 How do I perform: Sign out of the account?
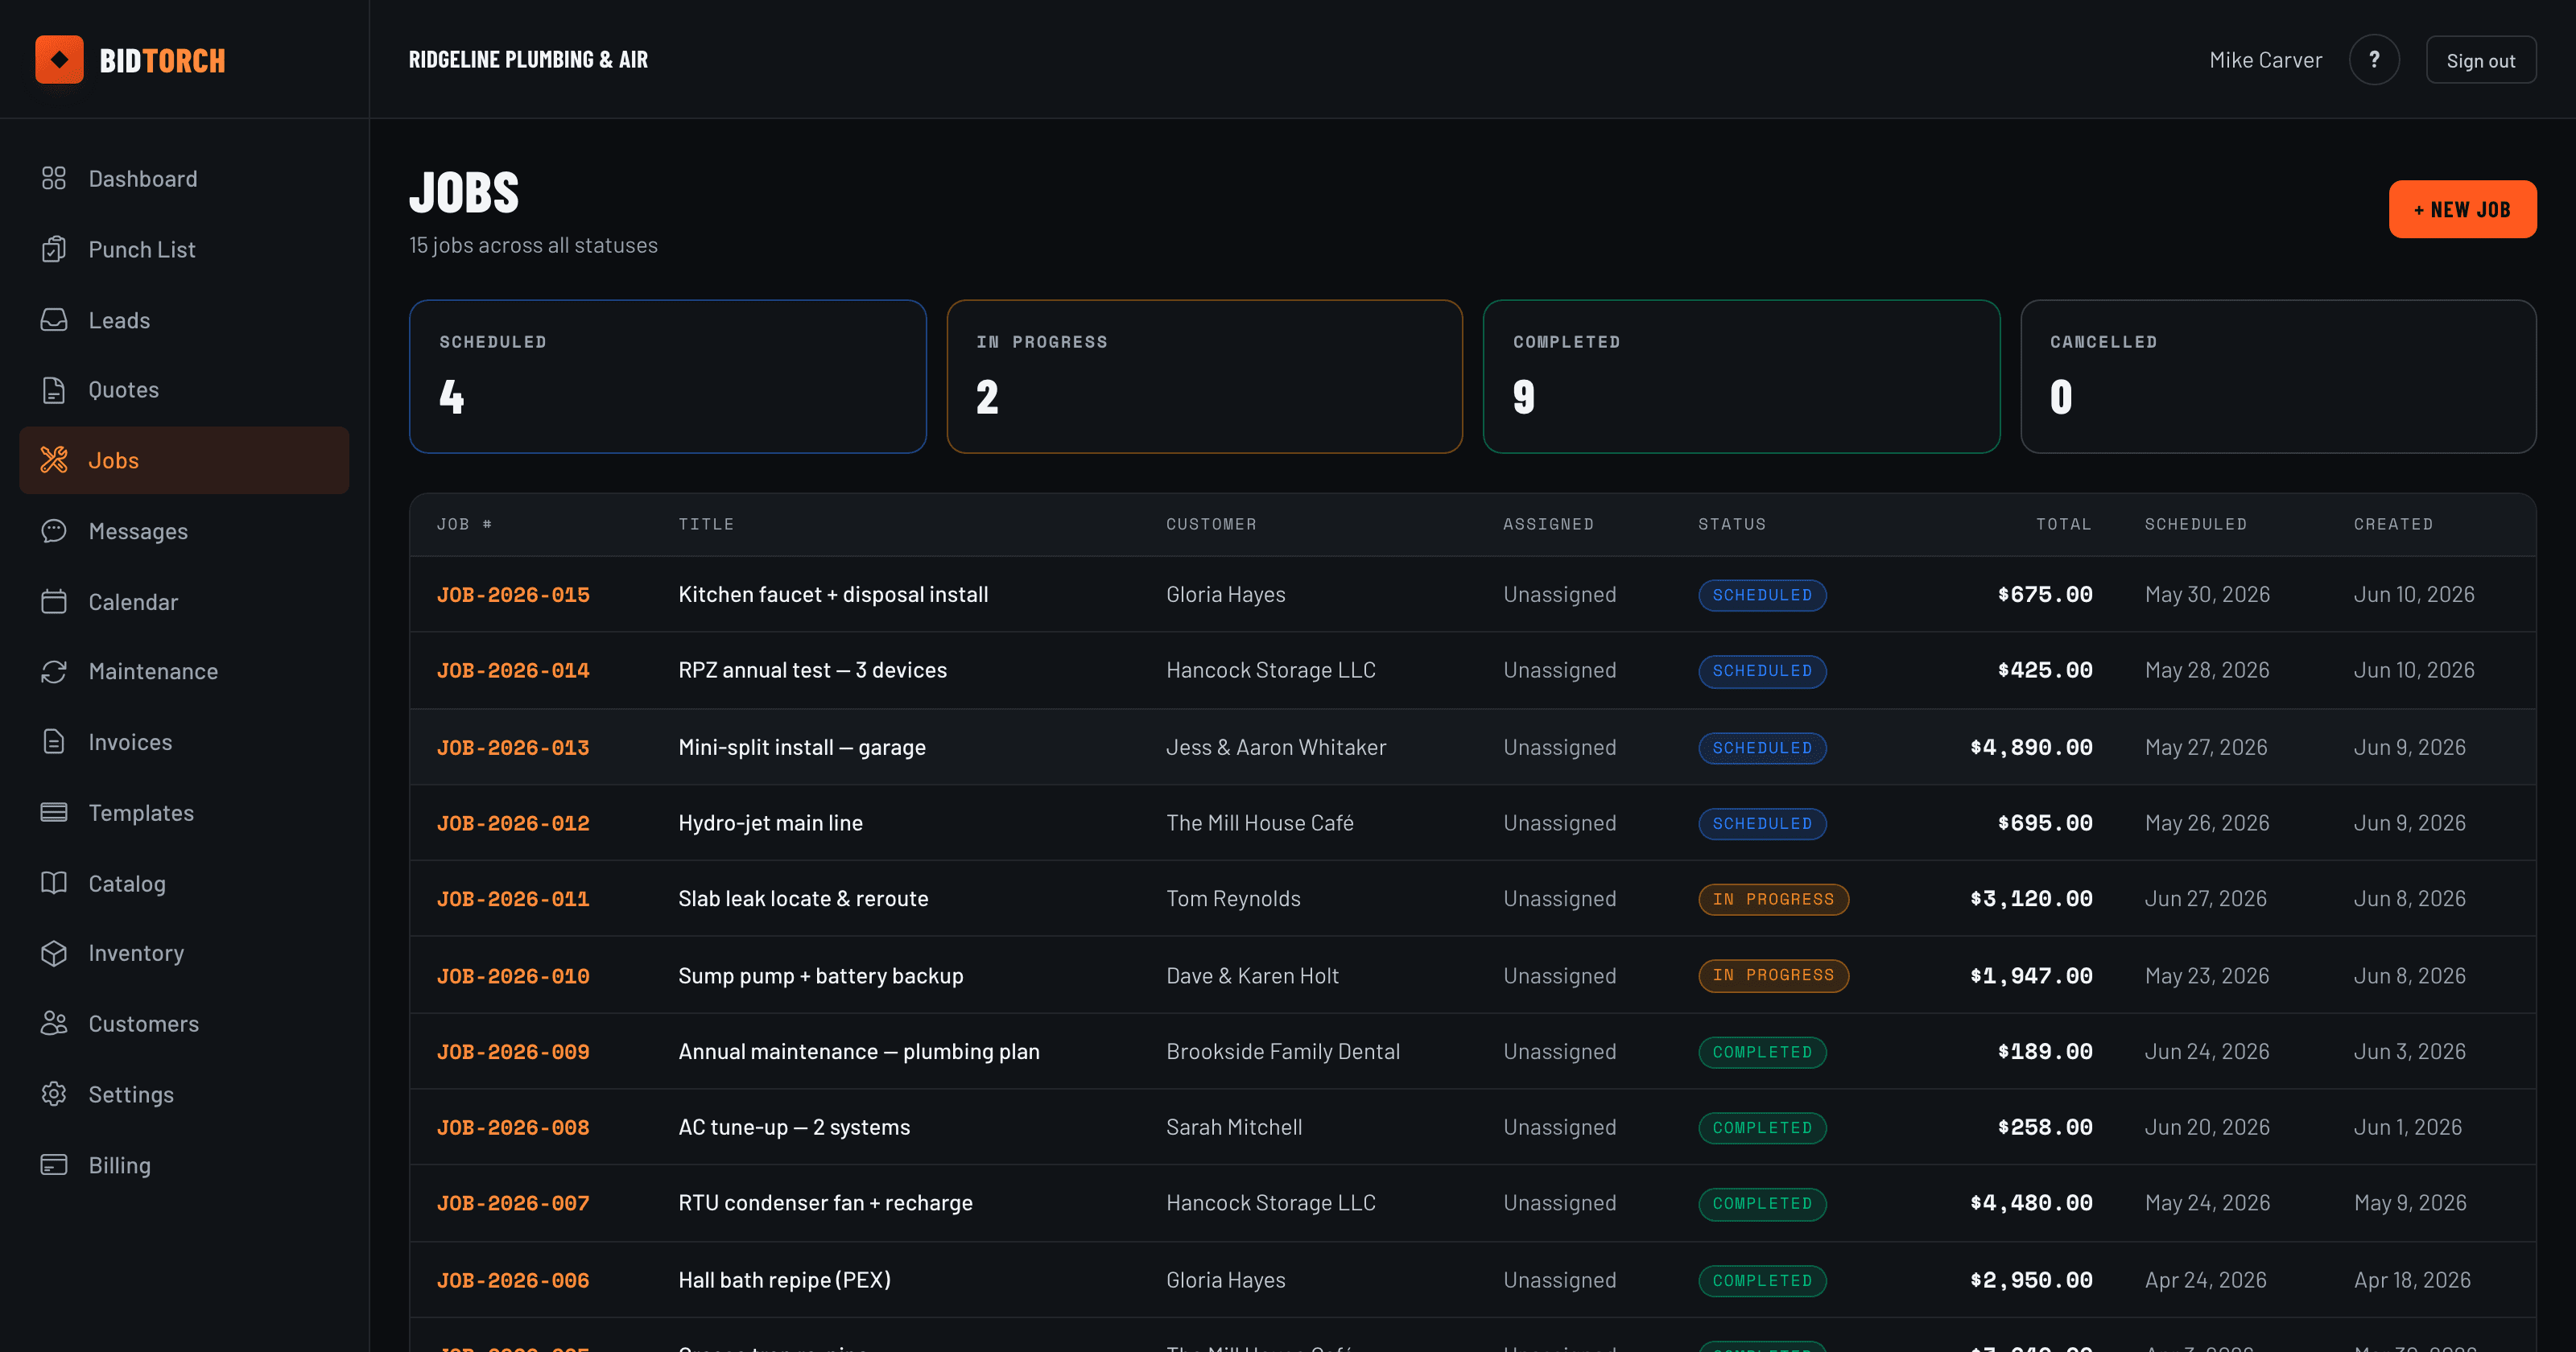(x=2480, y=60)
